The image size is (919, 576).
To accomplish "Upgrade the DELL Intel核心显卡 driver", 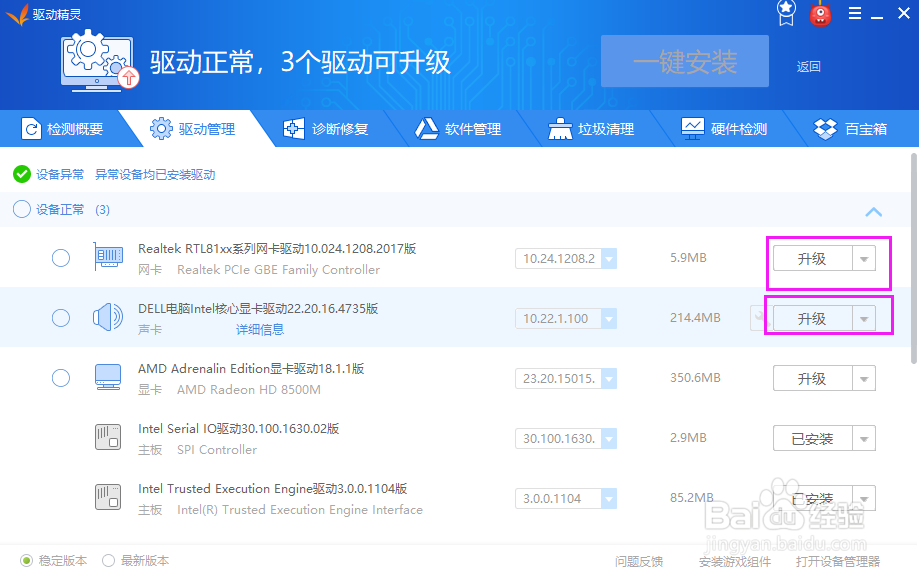I will click(812, 319).
